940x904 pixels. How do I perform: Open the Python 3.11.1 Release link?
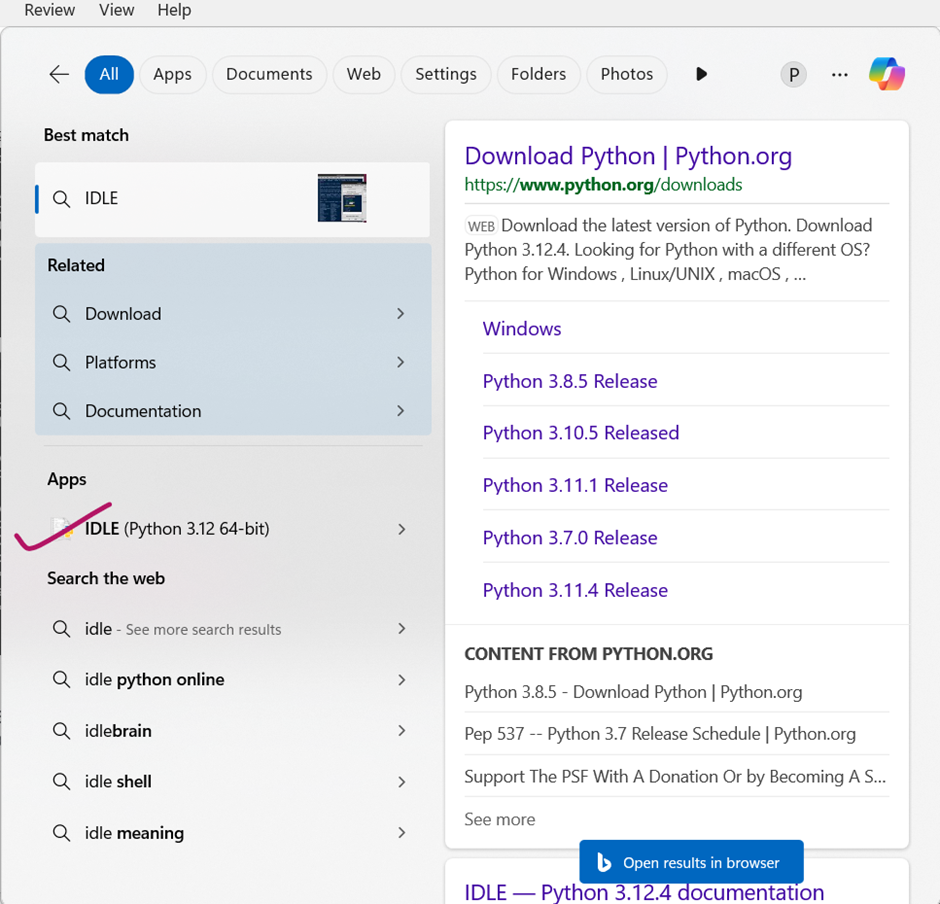pos(575,486)
